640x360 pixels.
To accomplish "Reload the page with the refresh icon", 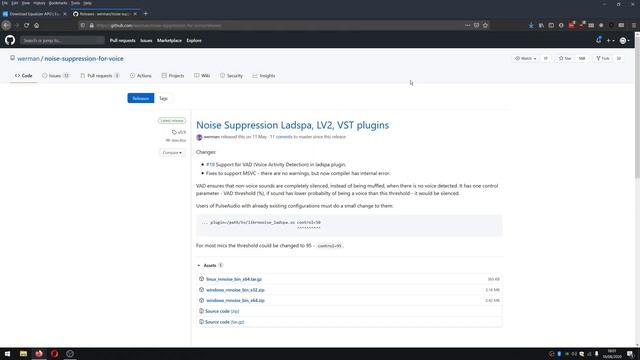I will 26,25.
